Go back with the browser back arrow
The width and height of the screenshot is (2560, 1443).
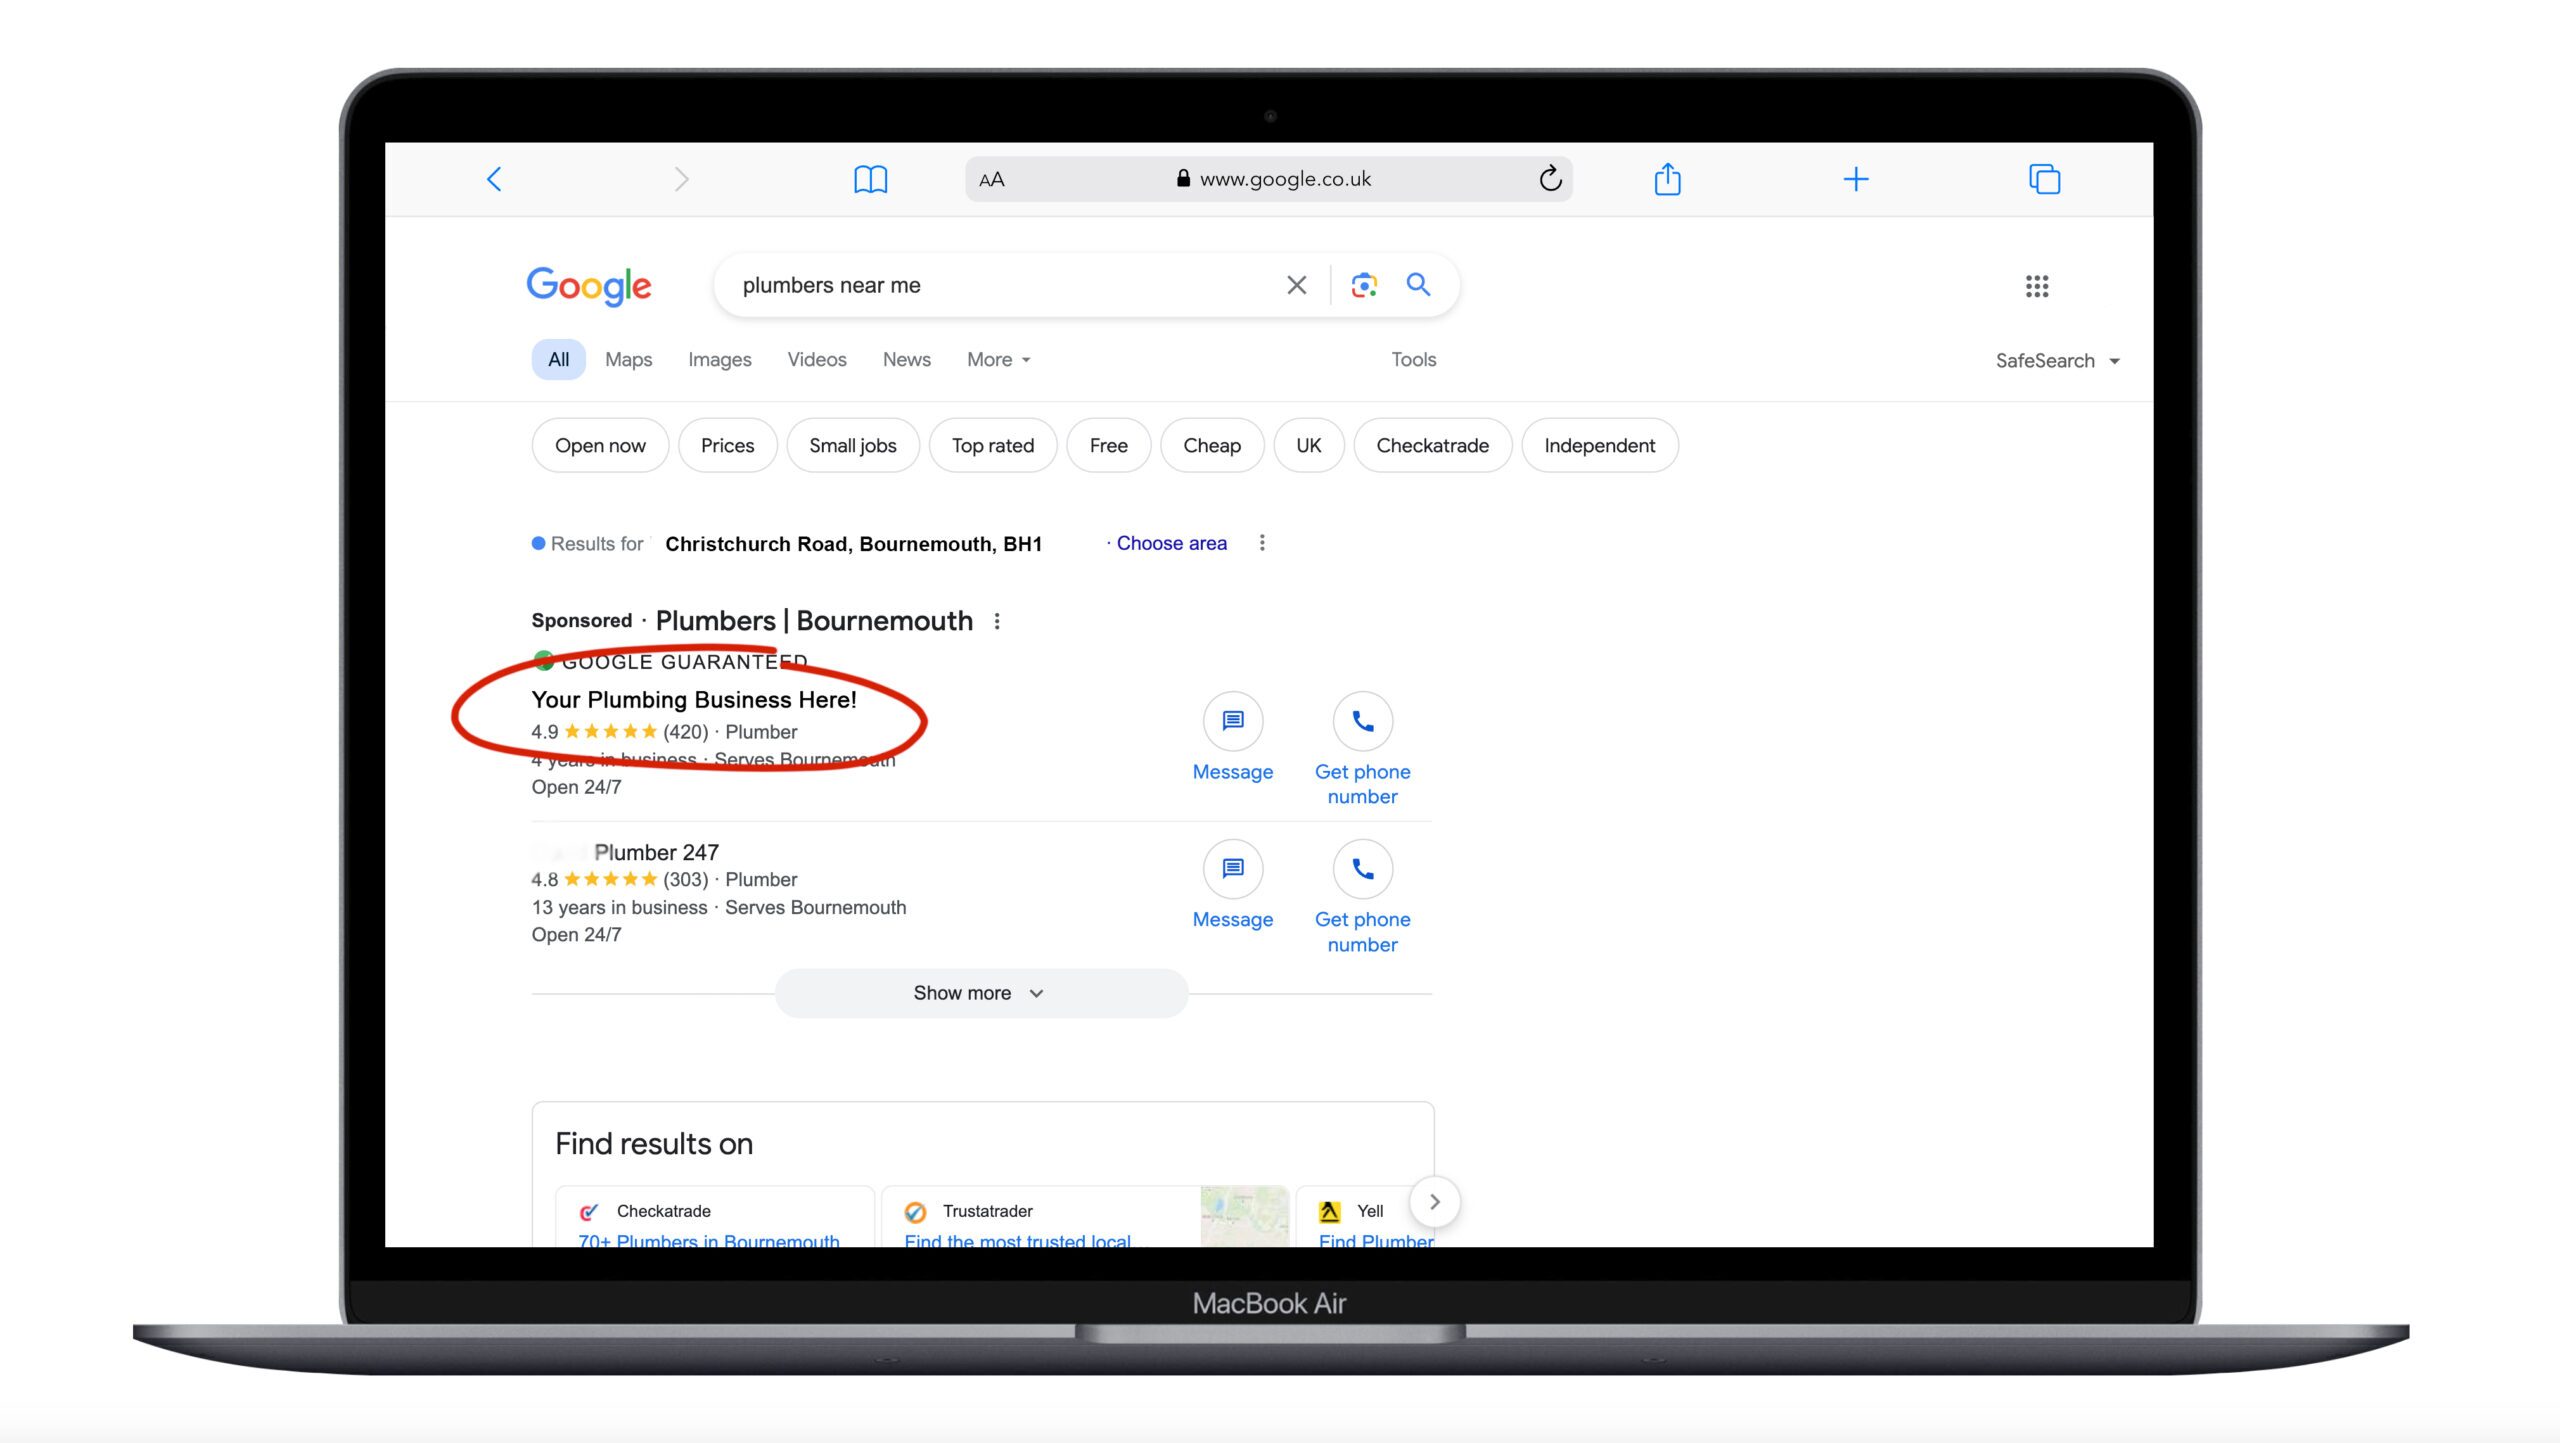pos(494,179)
